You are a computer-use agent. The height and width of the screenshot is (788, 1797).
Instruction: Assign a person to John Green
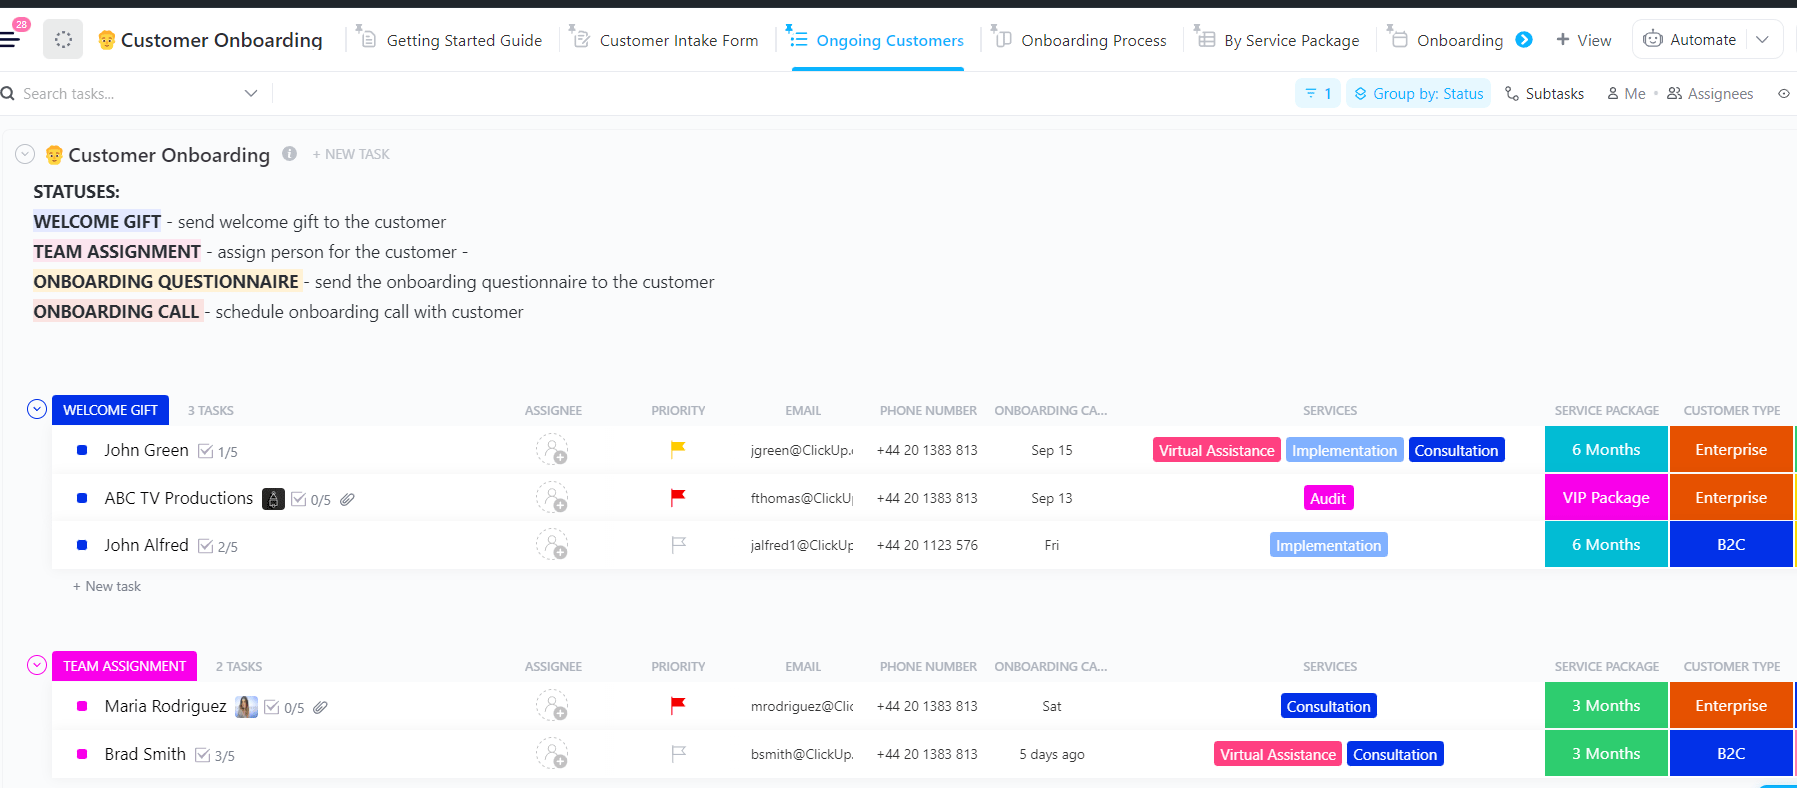(552, 450)
